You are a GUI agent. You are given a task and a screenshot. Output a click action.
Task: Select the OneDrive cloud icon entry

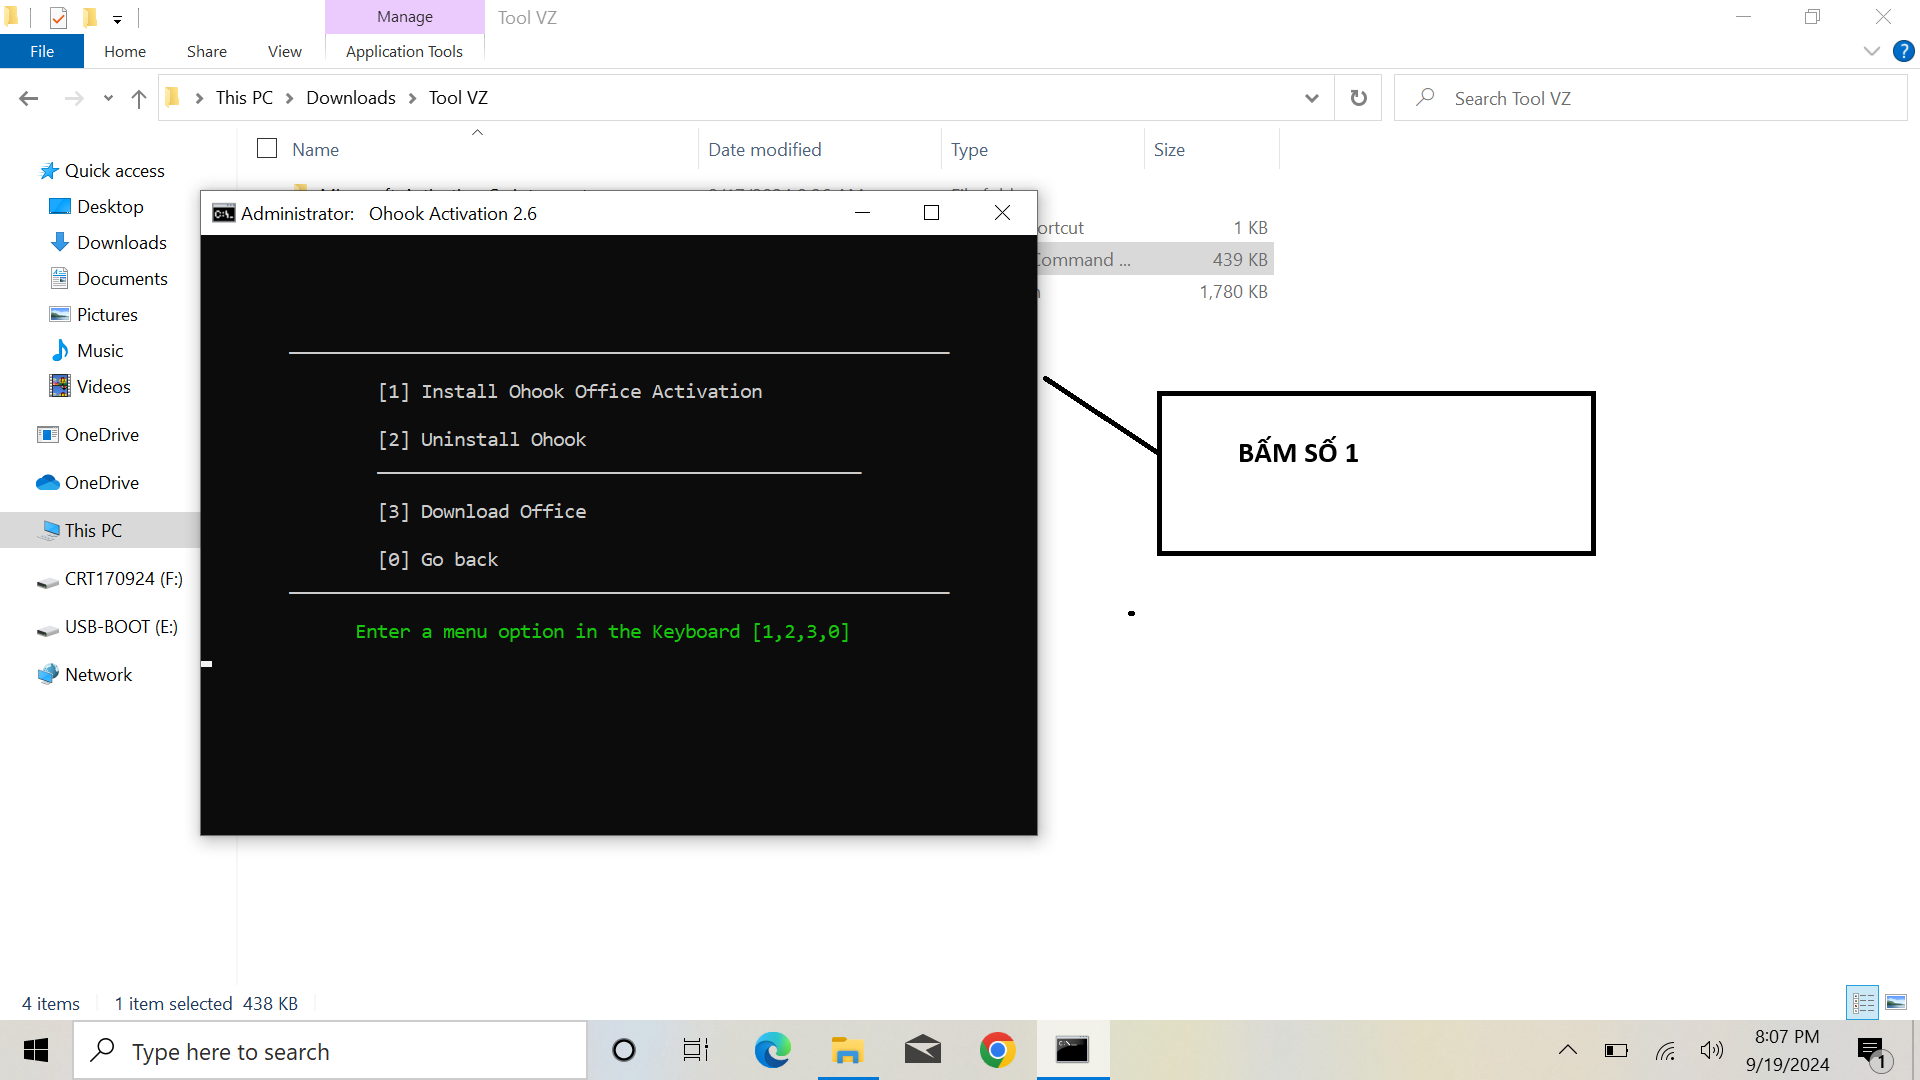(88, 483)
